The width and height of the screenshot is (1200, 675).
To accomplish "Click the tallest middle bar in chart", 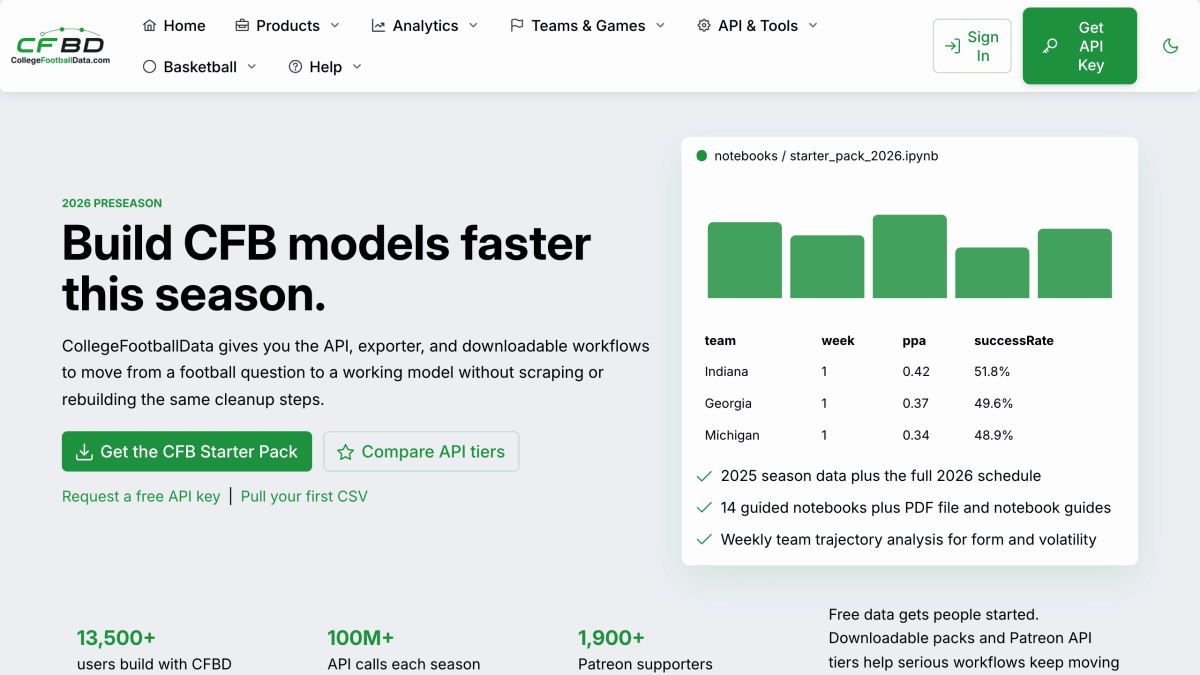I will (x=910, y=256).
